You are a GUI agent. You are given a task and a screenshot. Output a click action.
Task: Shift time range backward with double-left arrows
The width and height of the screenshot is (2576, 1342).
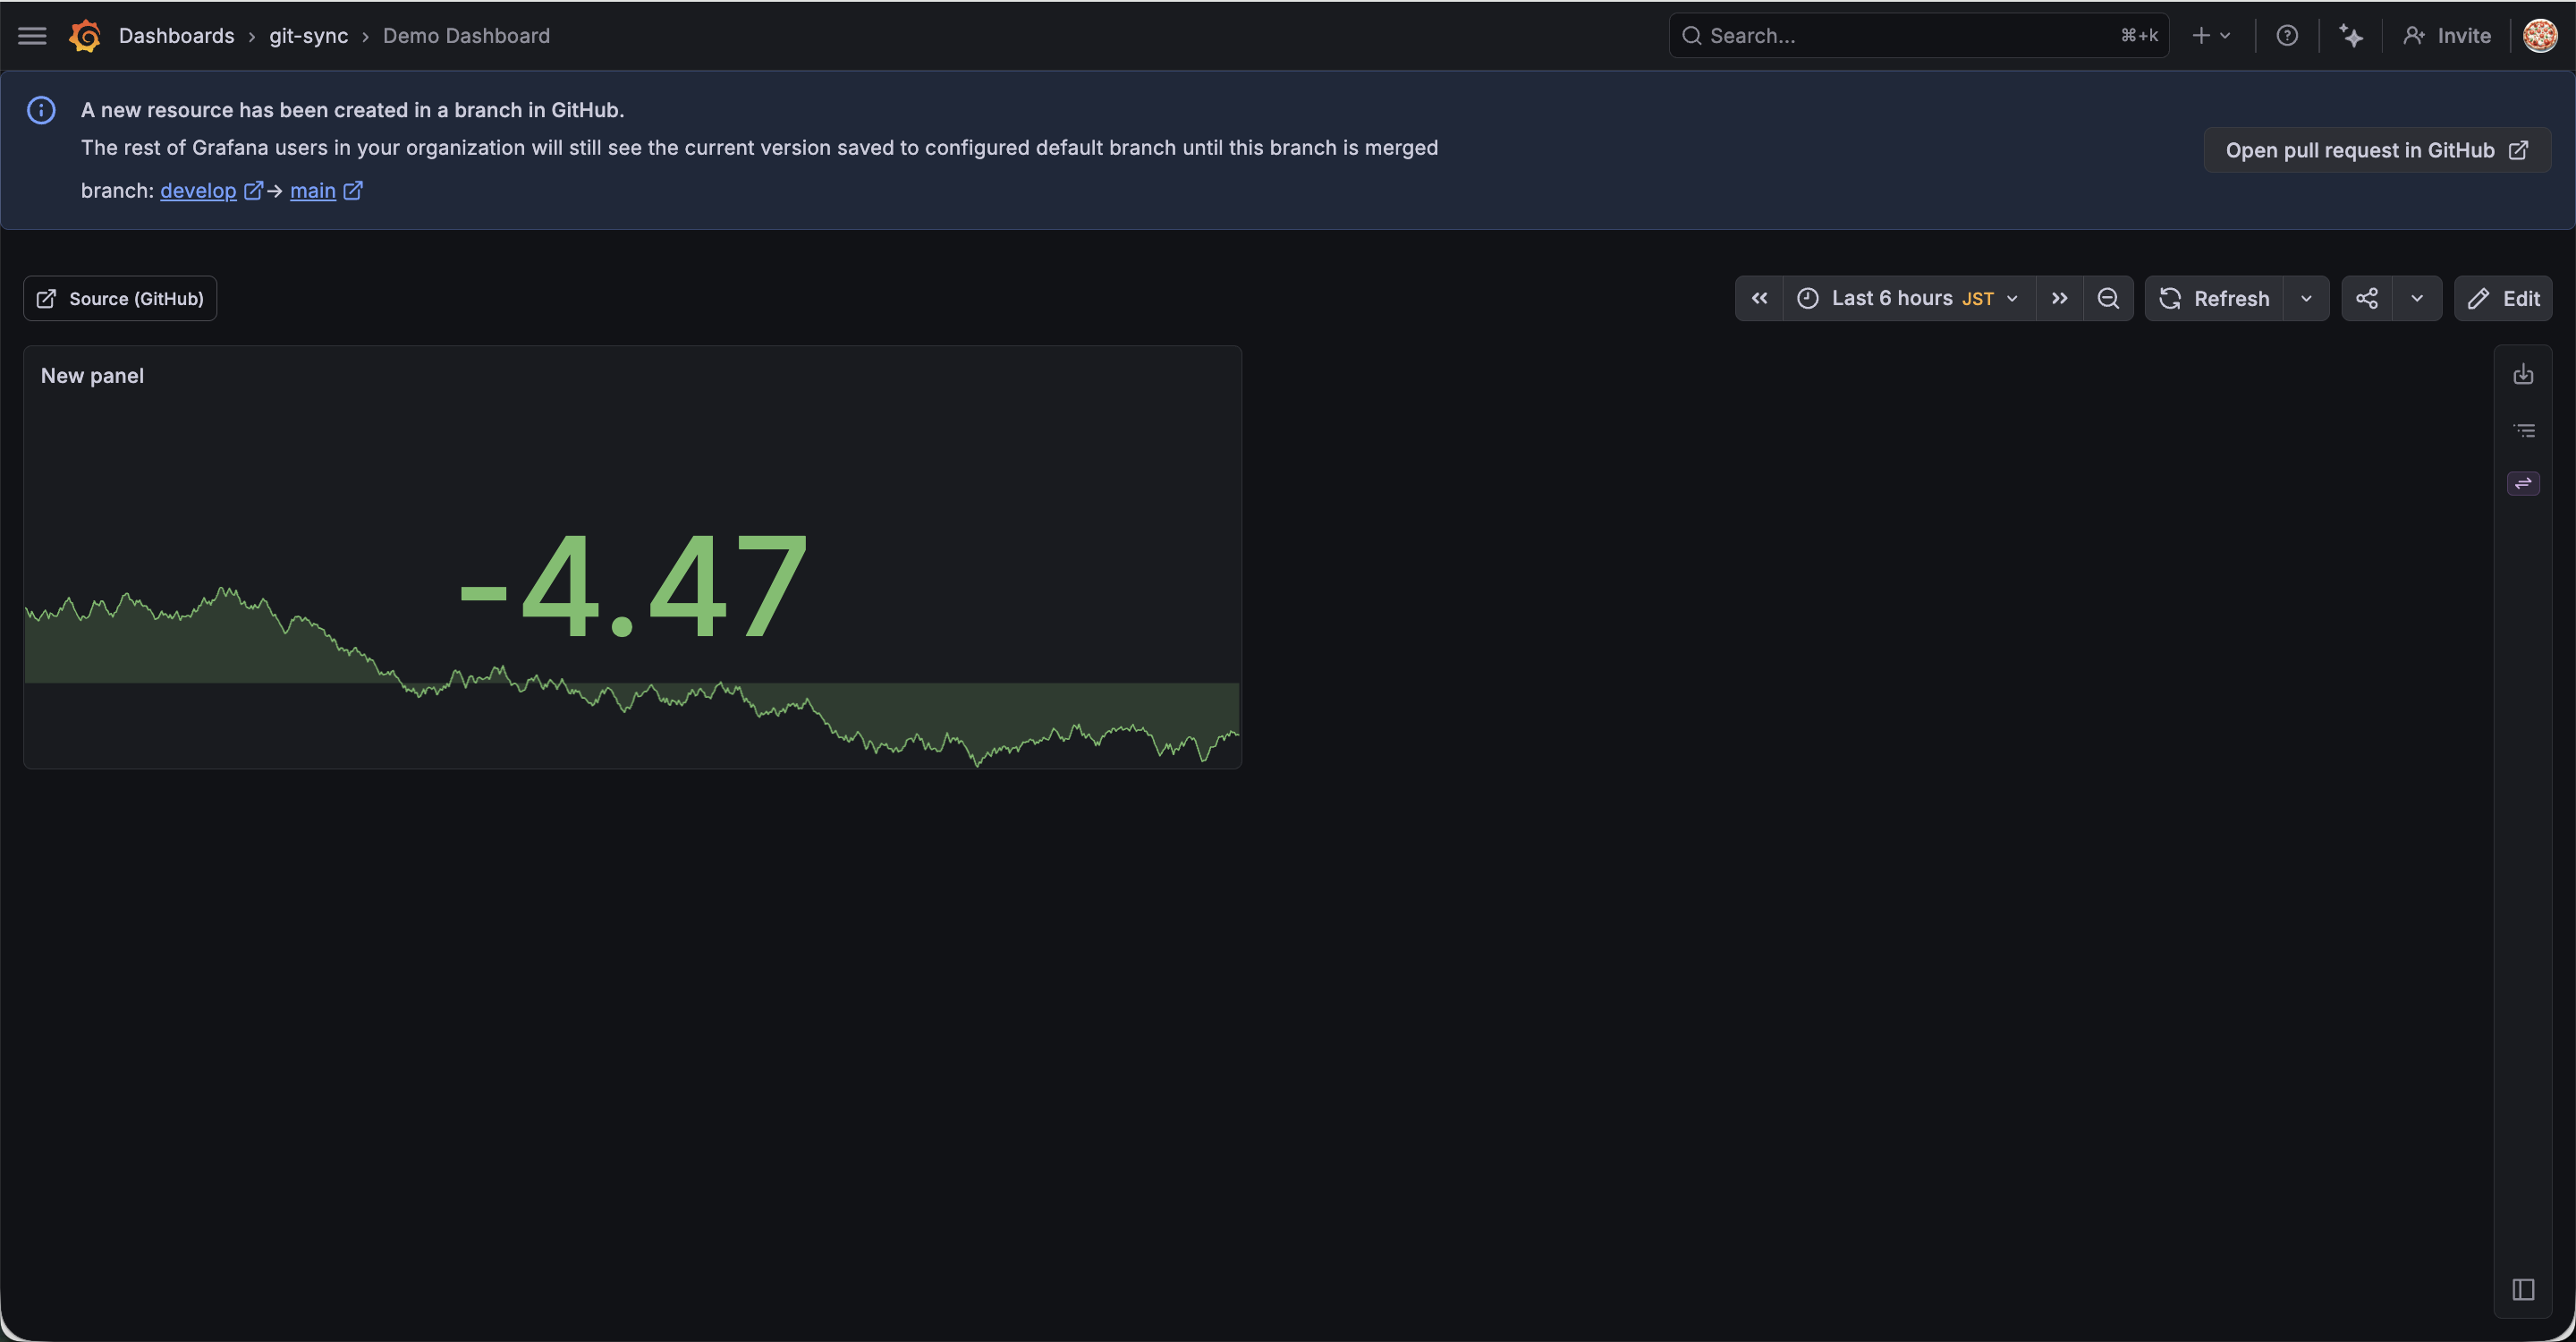pyautogui.click(x=1759, y=298)
